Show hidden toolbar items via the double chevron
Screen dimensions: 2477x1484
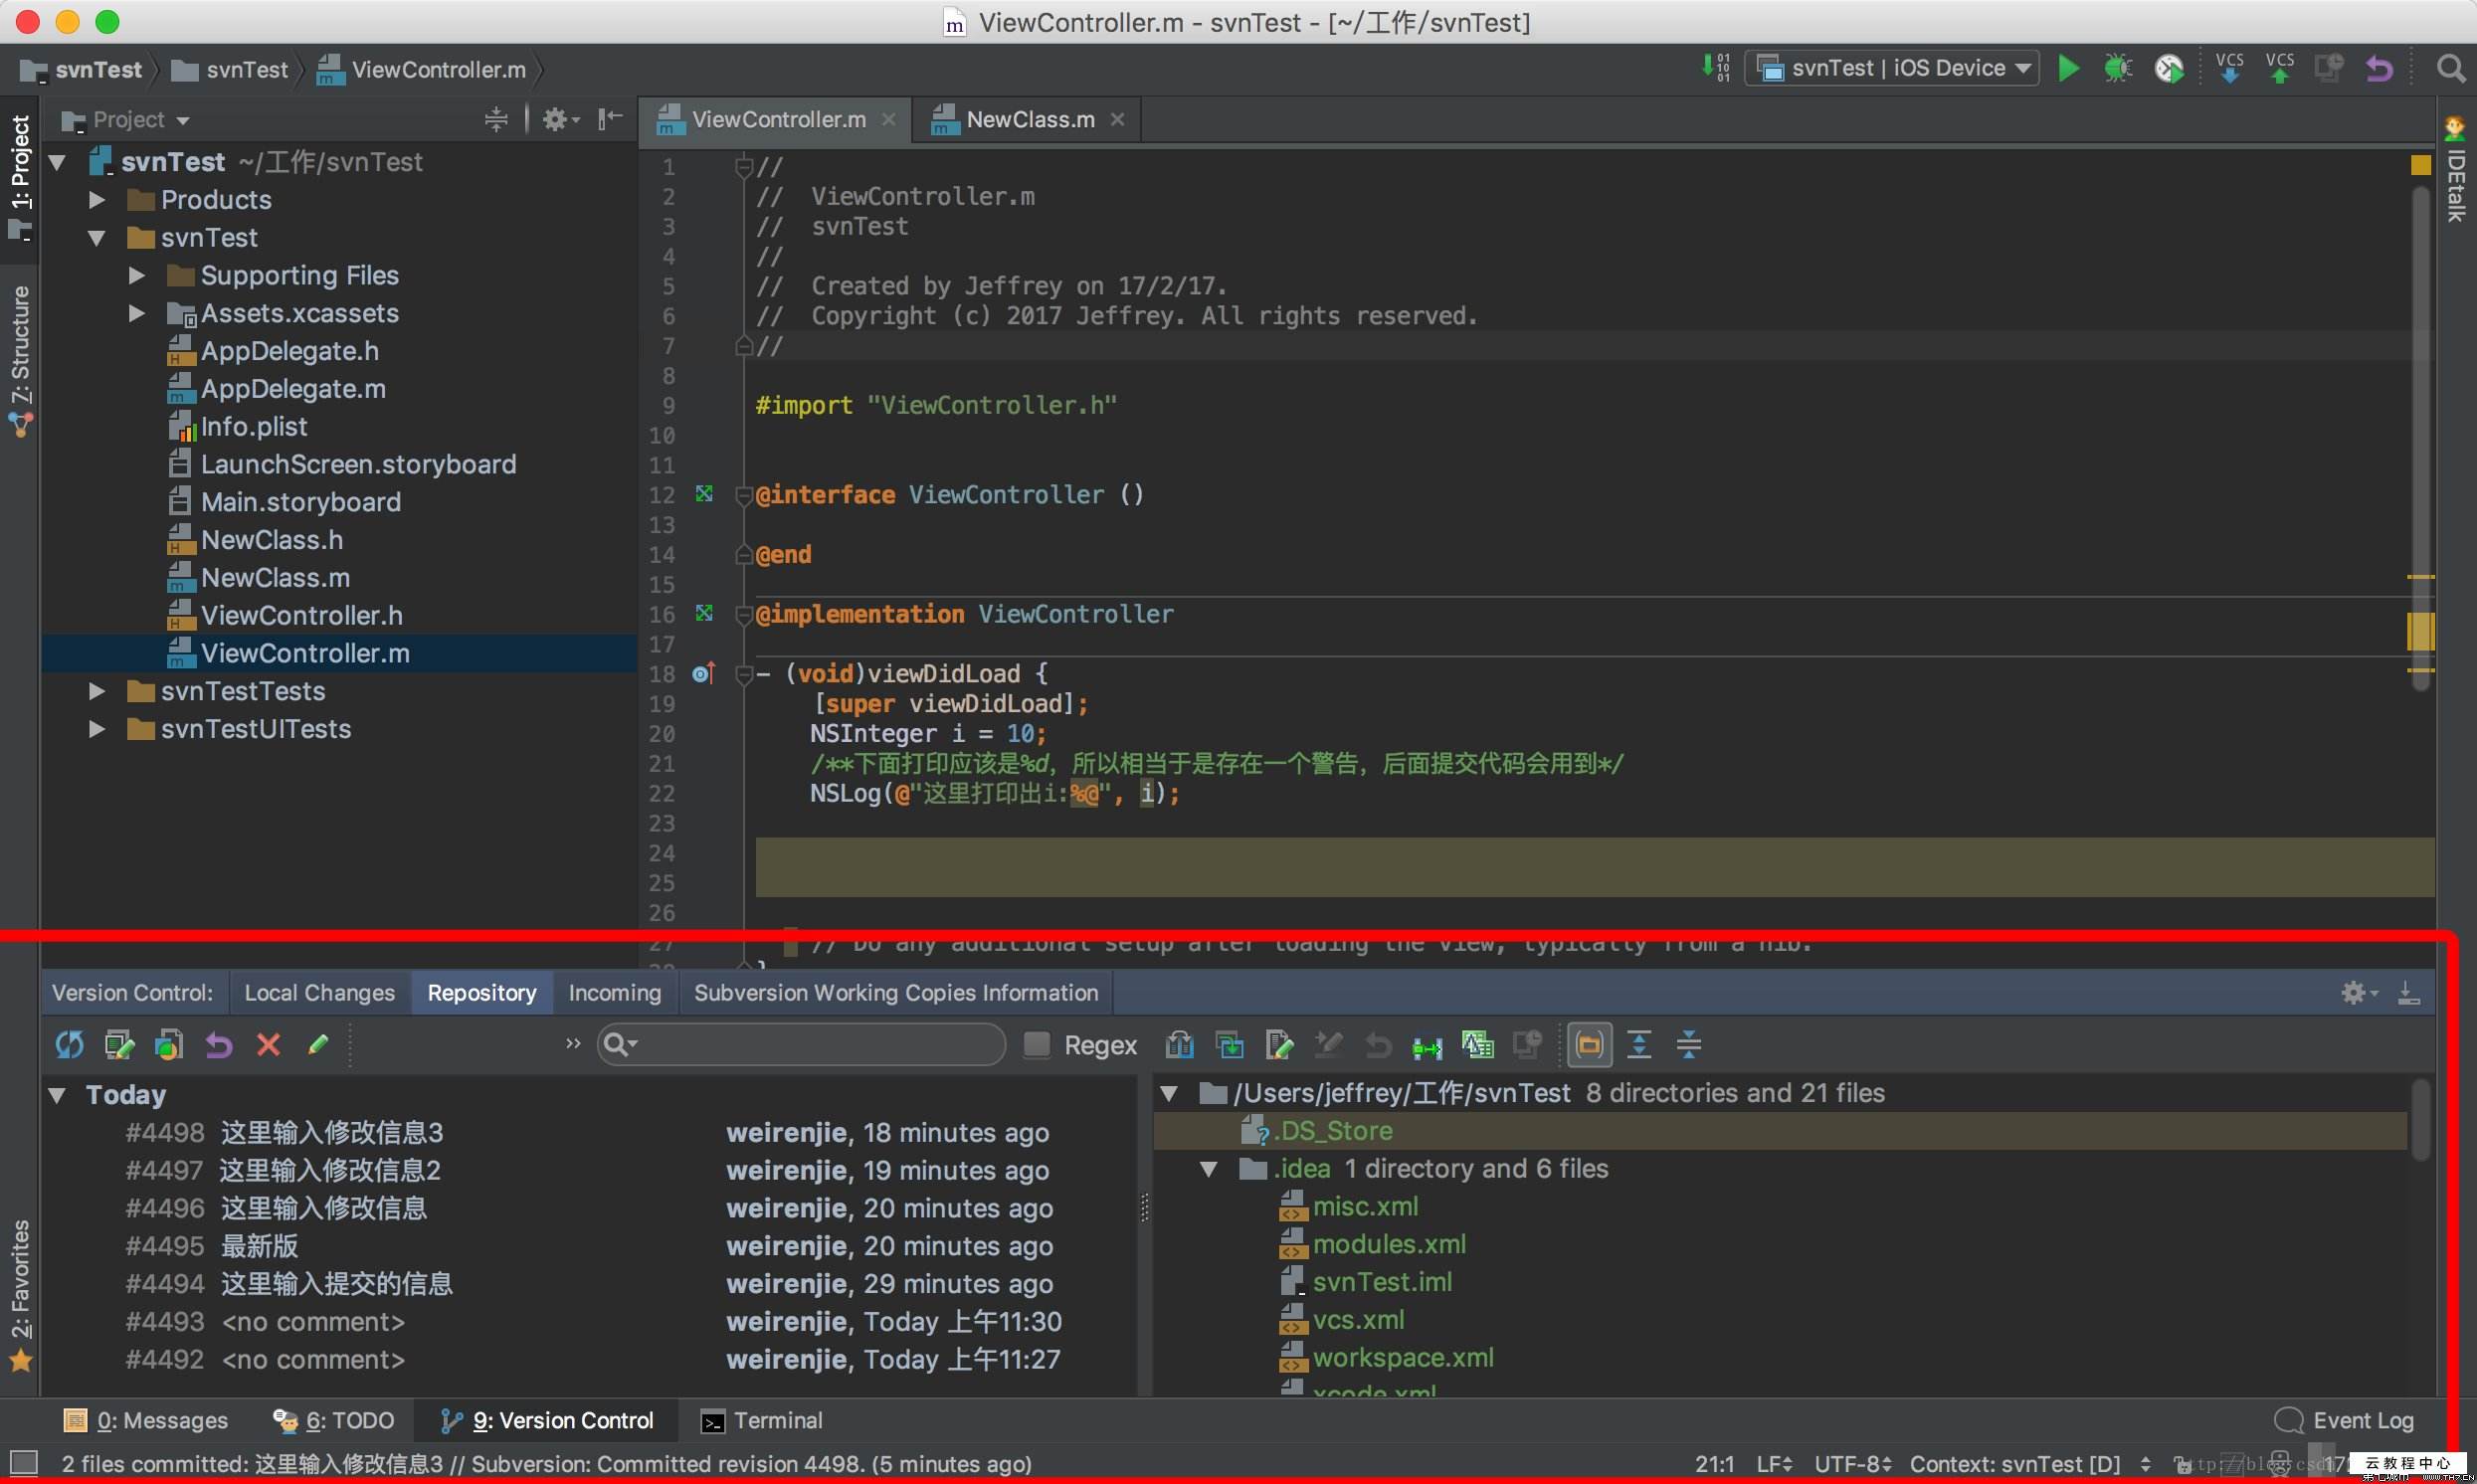[573, 1044]
